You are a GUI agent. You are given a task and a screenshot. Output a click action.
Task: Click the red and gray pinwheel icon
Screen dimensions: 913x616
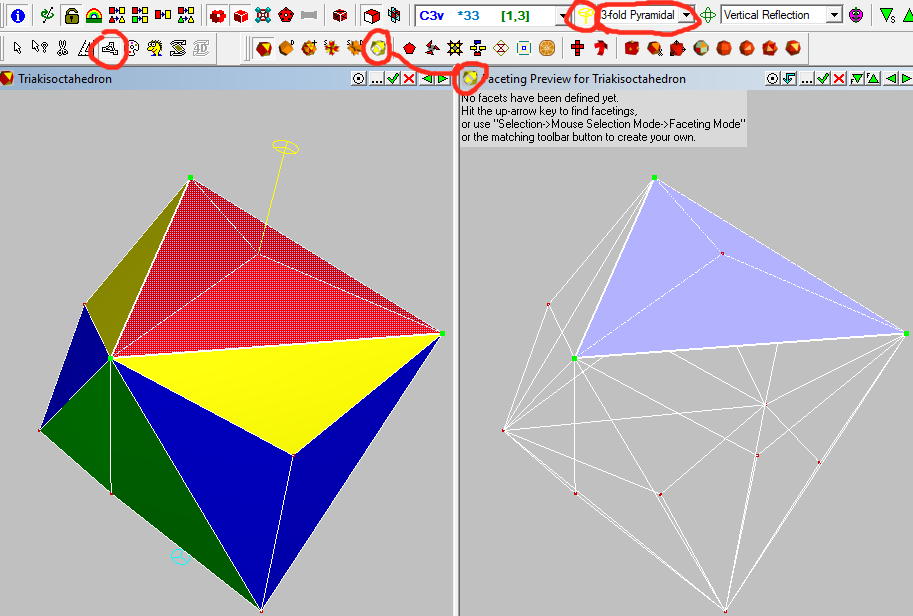[432, 48]
